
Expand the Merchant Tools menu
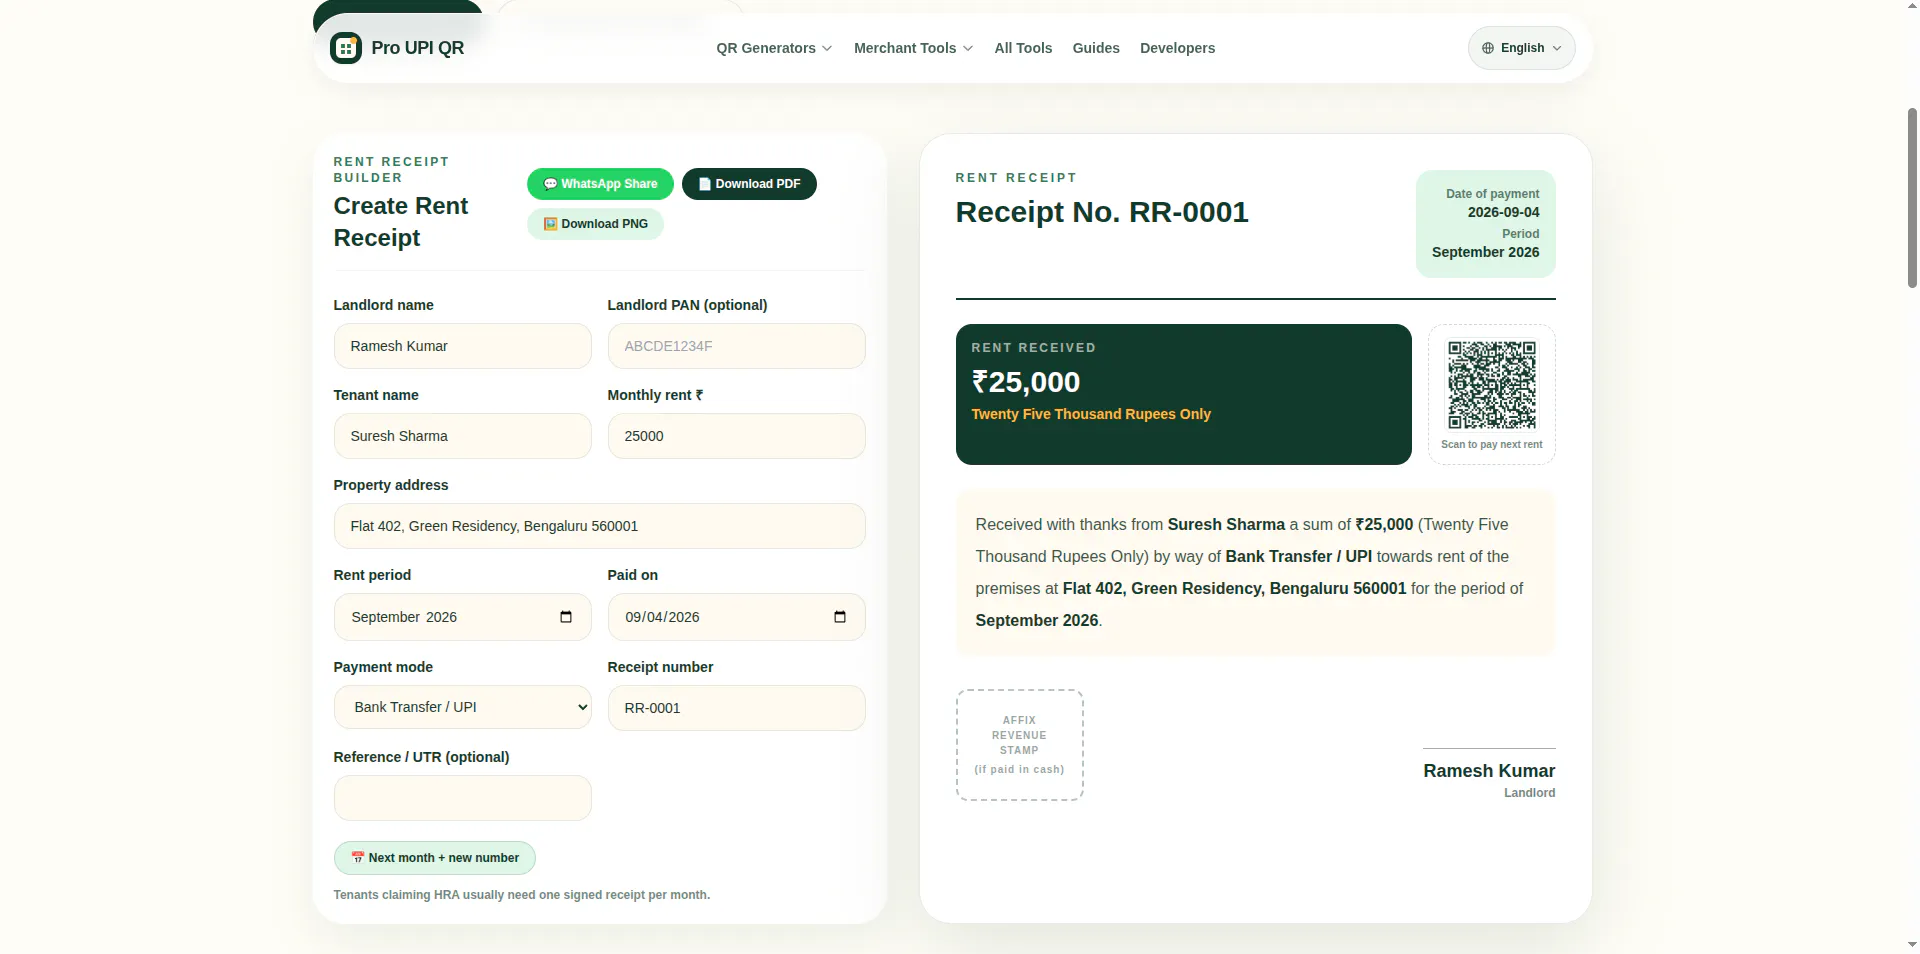(x=913, y=48)
